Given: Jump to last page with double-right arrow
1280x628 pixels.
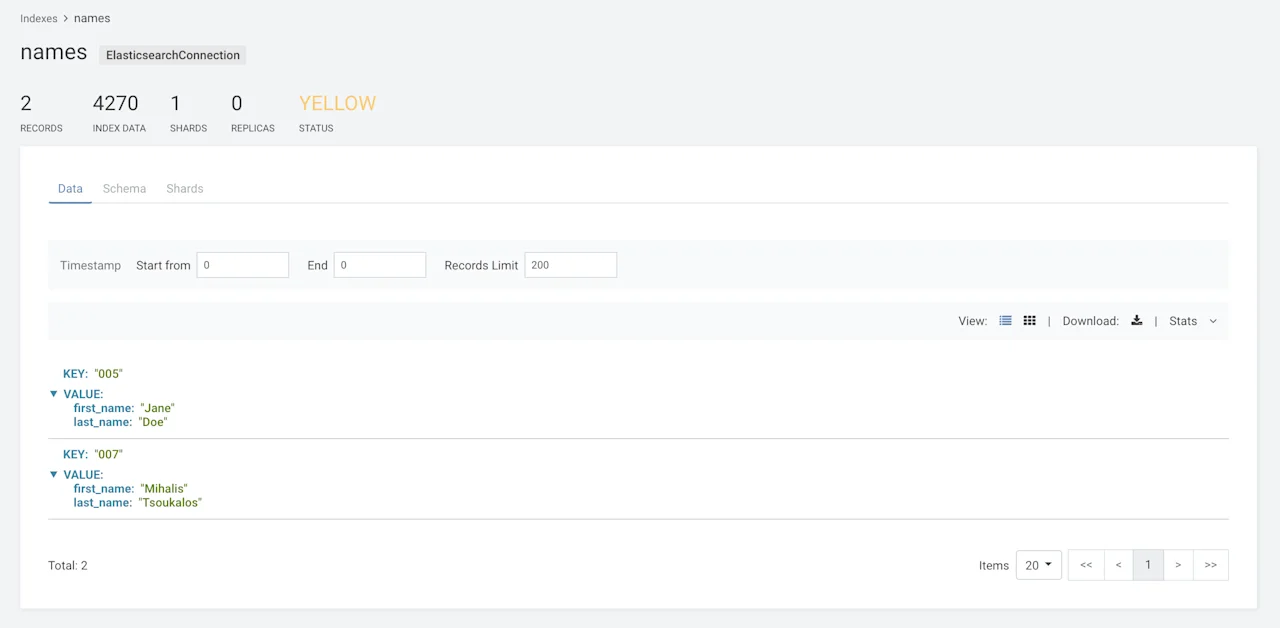Looking at the screenshot, I should [x=1210, y=565].
